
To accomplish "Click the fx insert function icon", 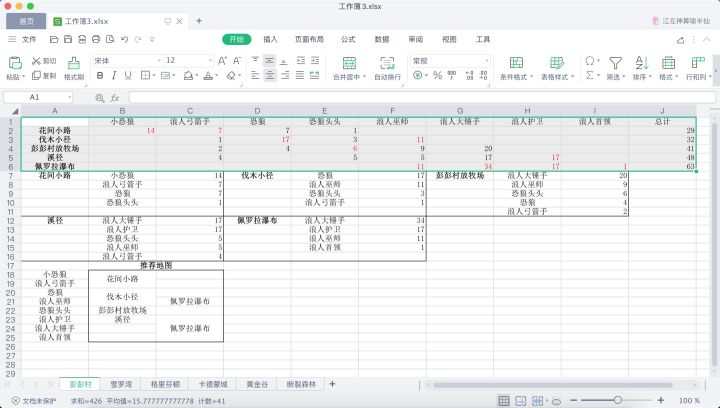I will click(x=114, y=97).
